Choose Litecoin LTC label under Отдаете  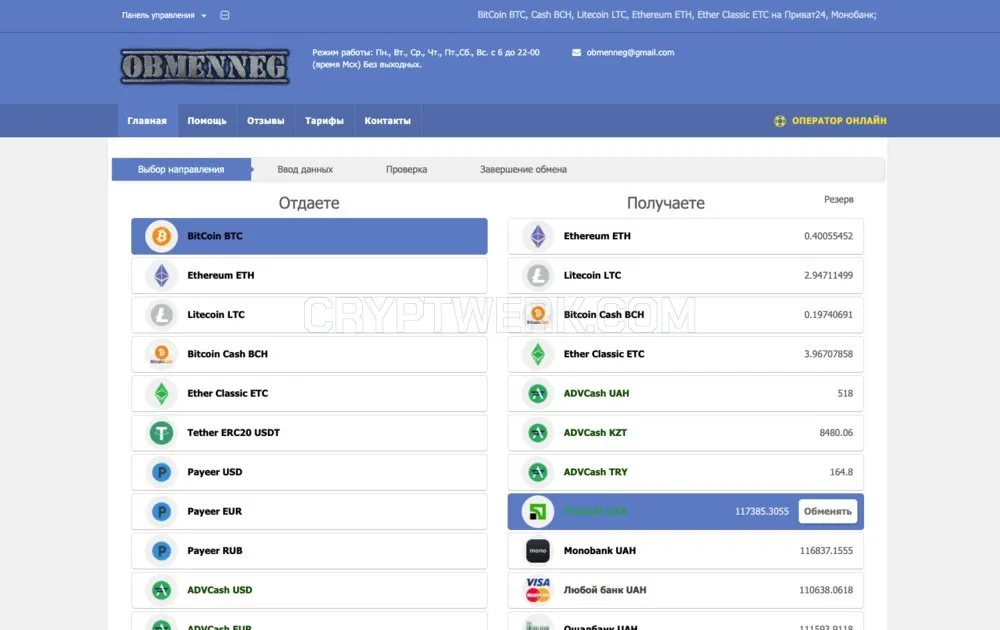216,315
